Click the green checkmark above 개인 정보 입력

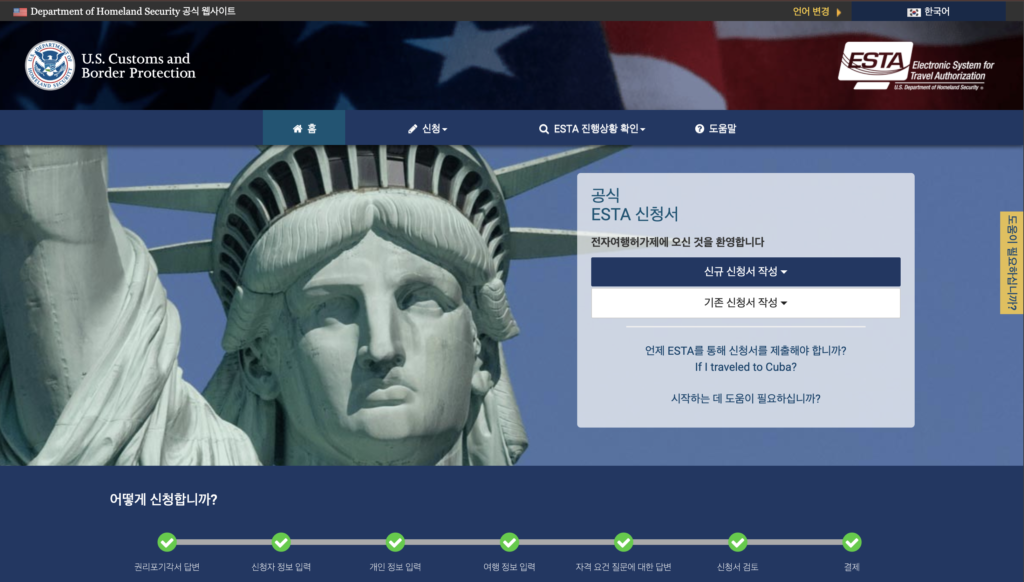395,542
